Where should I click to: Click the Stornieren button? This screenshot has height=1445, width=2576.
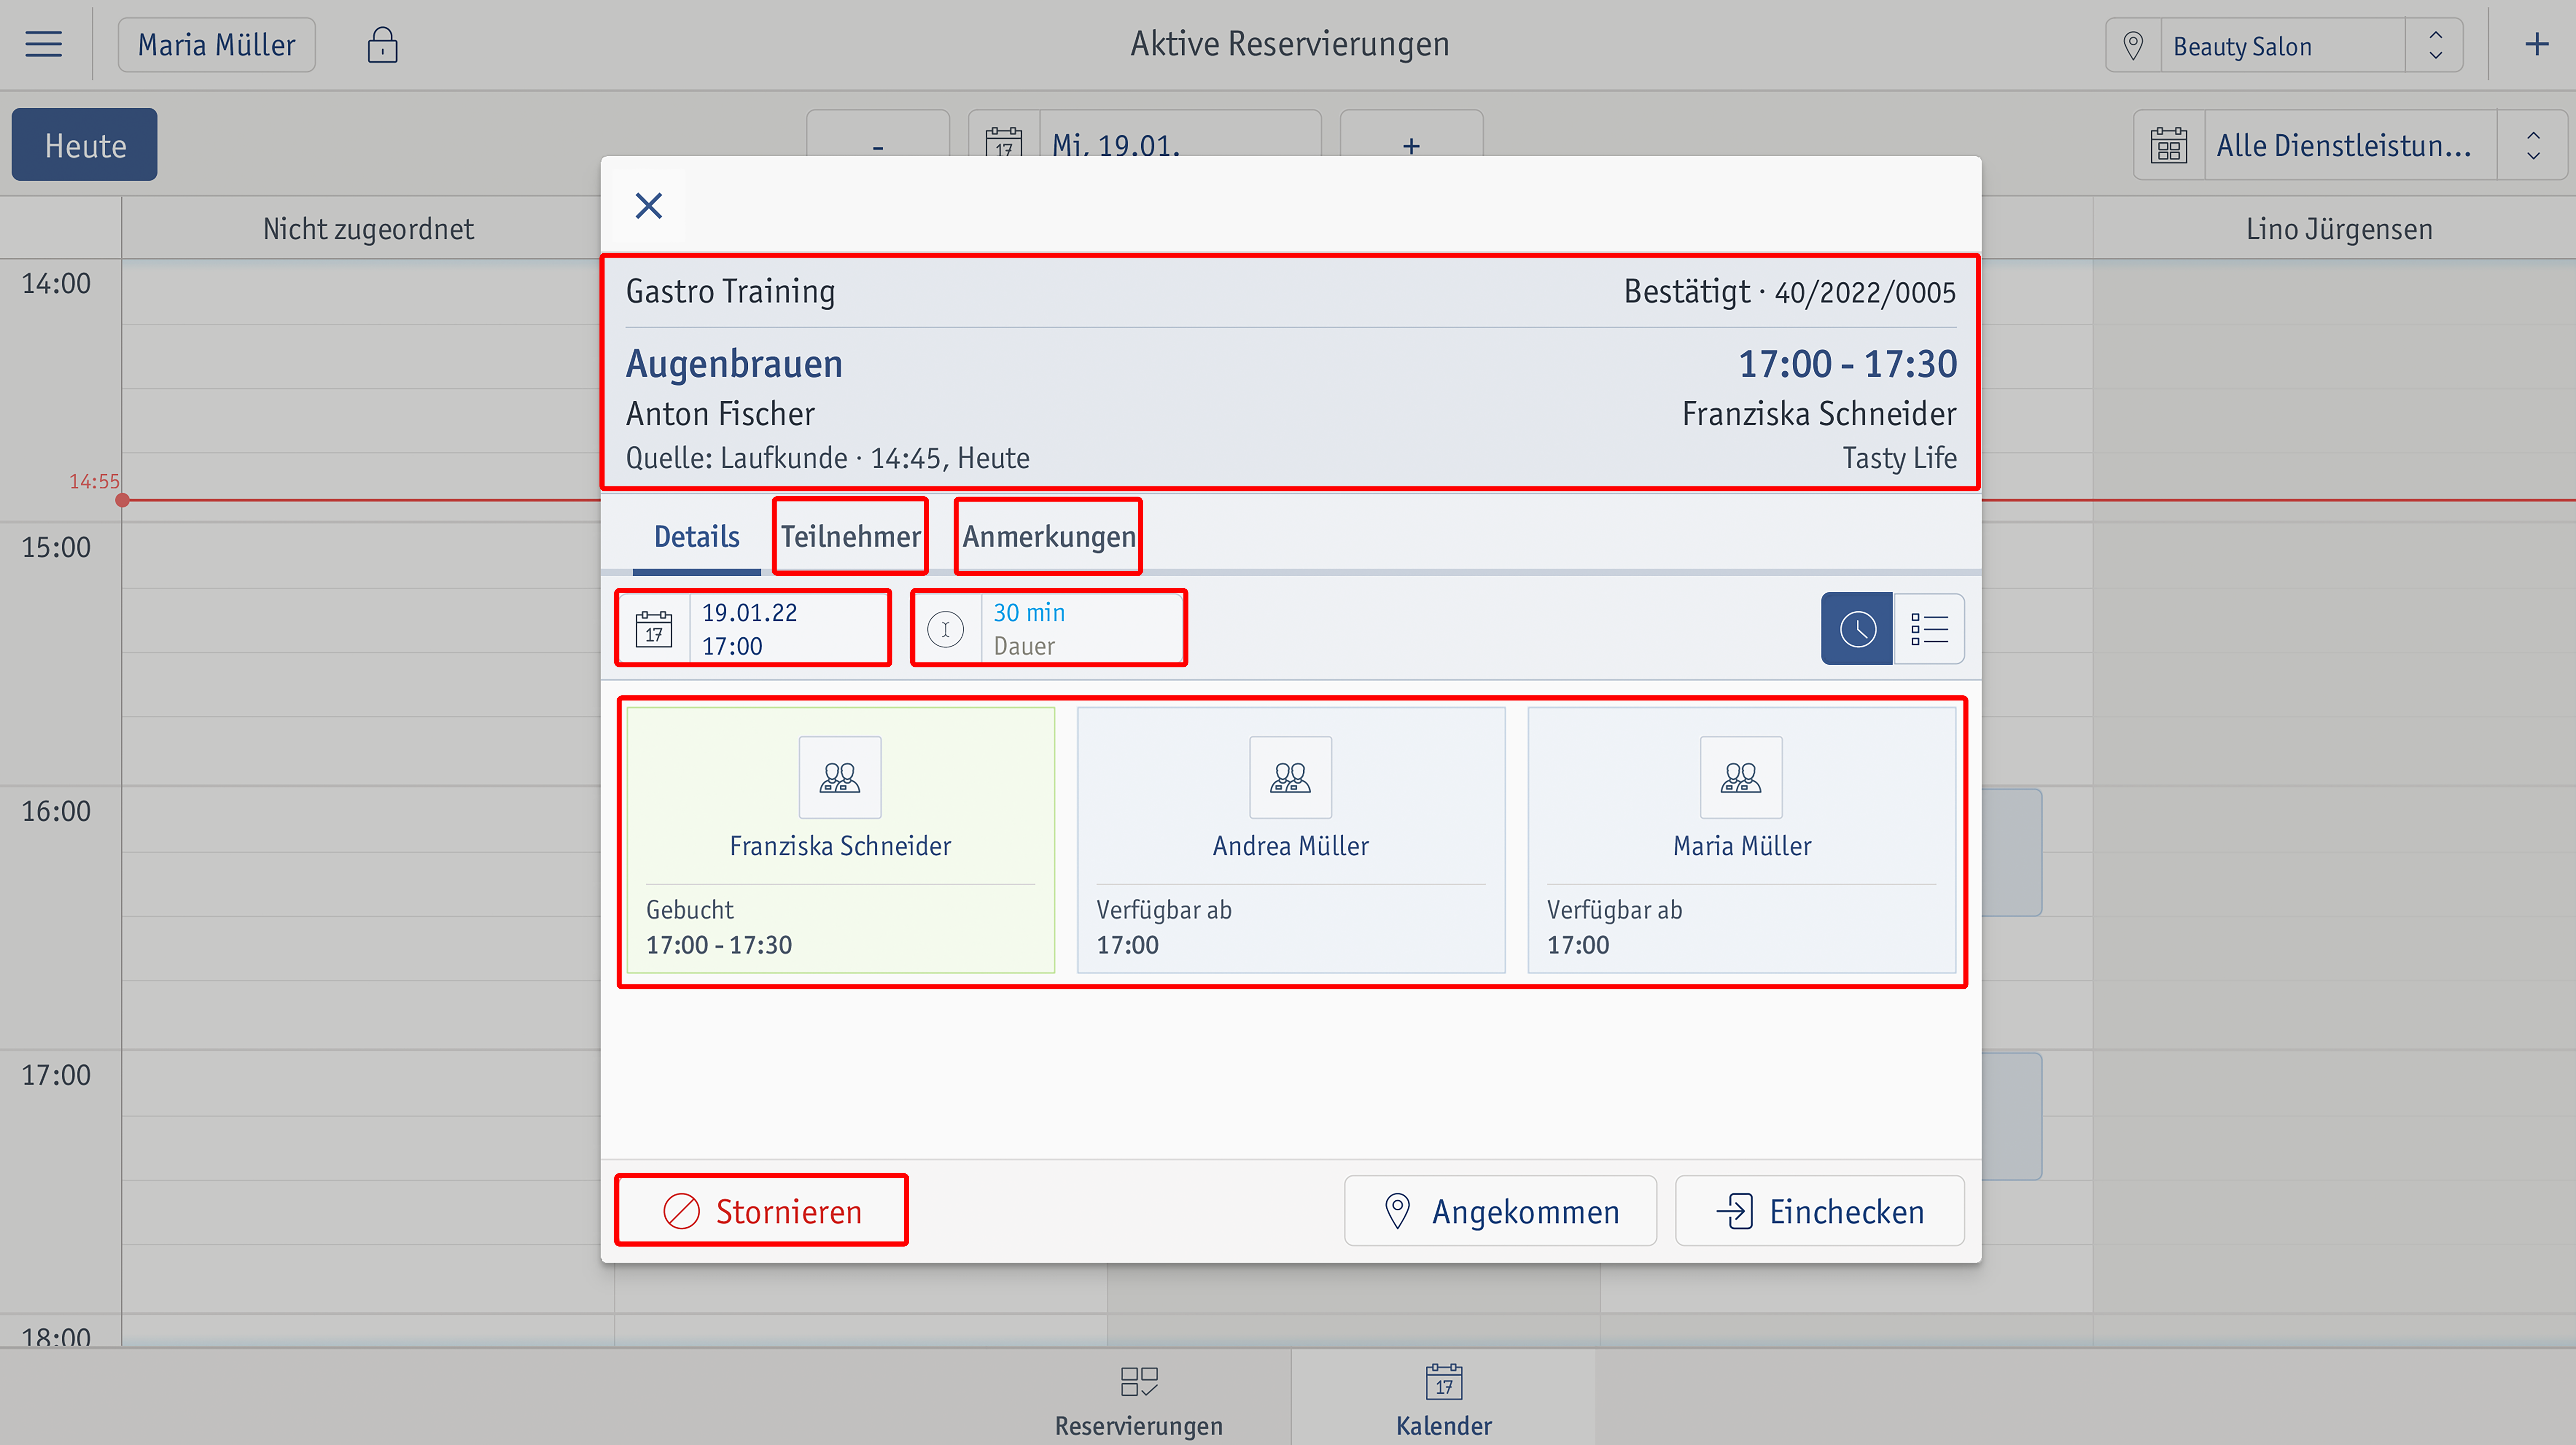pos(762,1211)
